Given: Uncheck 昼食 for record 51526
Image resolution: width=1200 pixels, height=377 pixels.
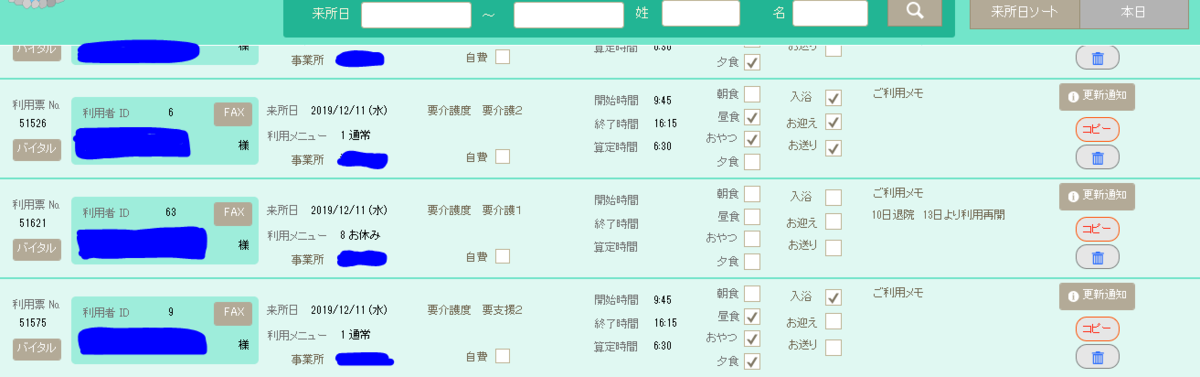Looking at the screenshot, I should (752, 116).
